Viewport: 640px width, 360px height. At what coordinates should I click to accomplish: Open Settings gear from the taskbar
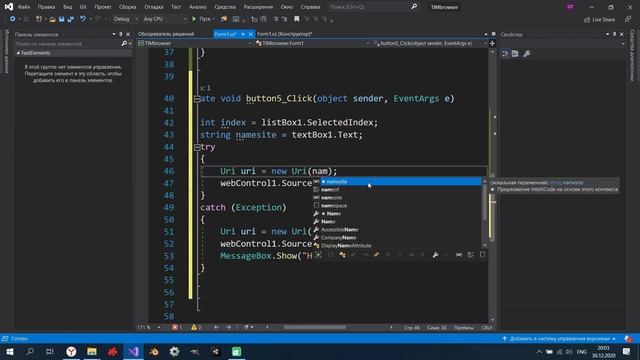[175, 351]
